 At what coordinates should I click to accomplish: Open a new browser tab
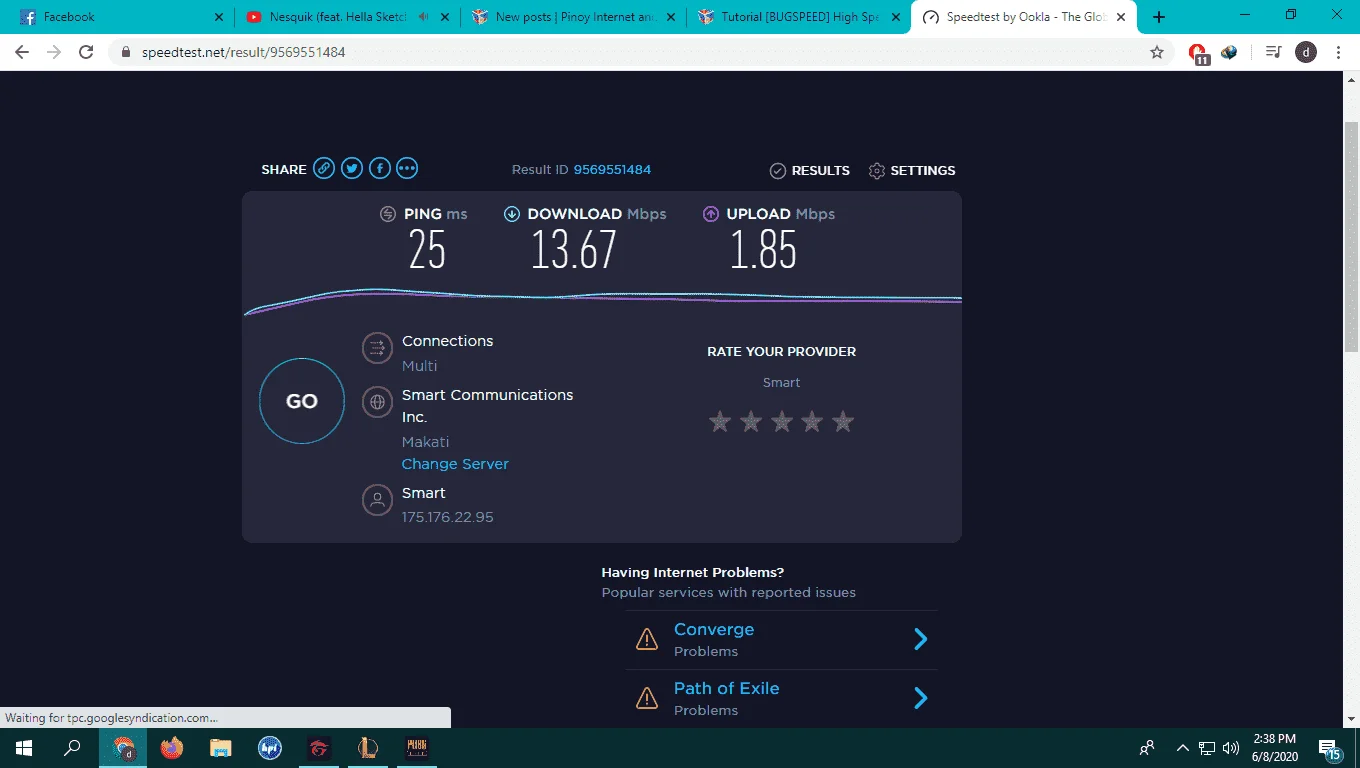1159,17
